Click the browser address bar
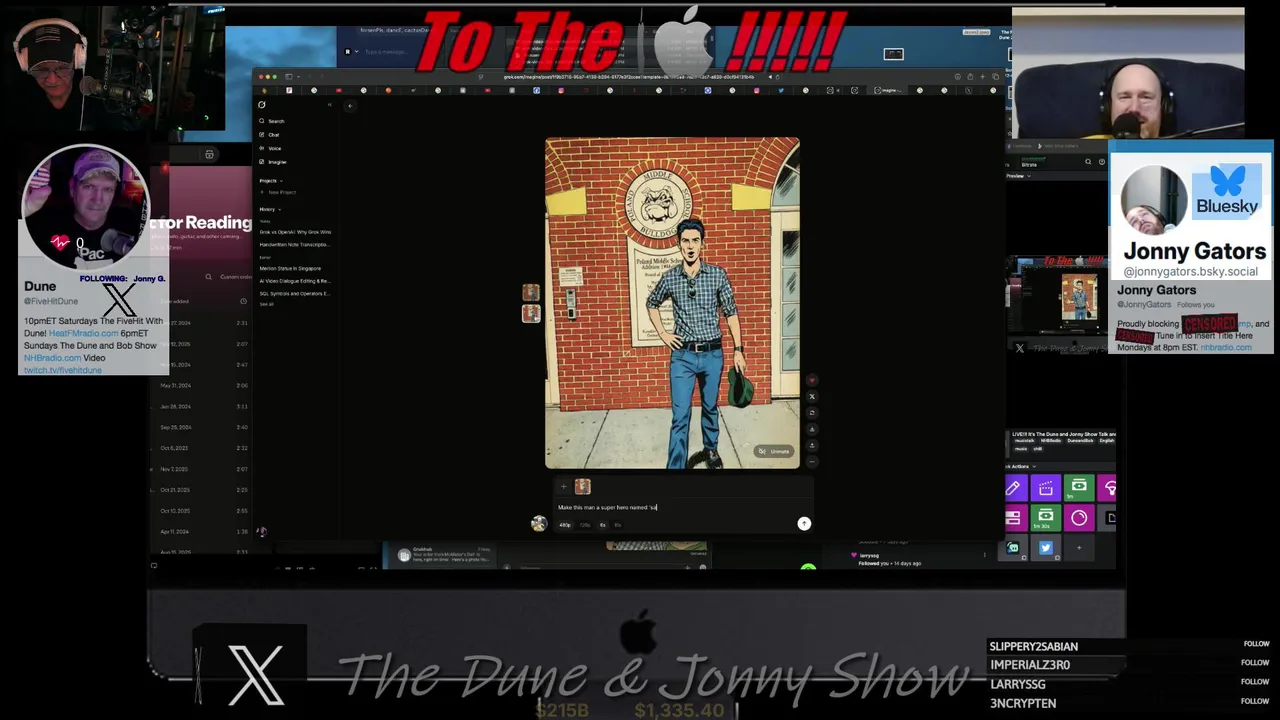This screenshot has width=1280, height=720. point(630,76)
